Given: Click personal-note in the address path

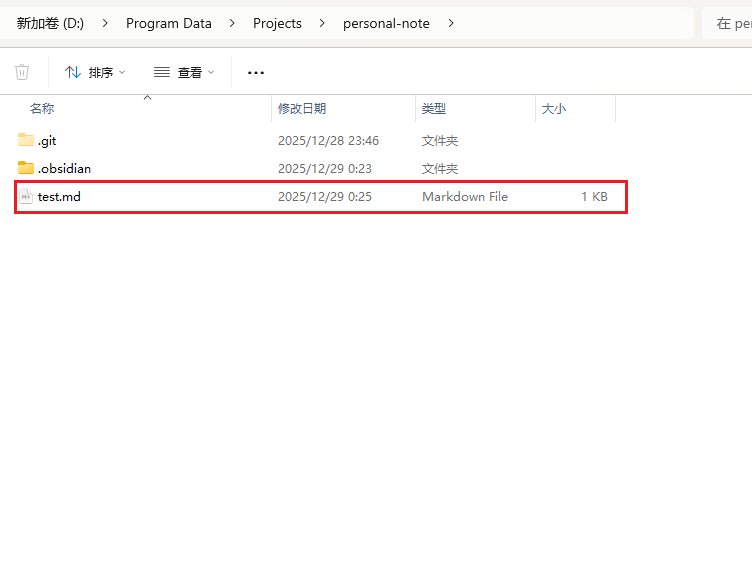Looking at the screenshot, I should click(x=386, y=23).
